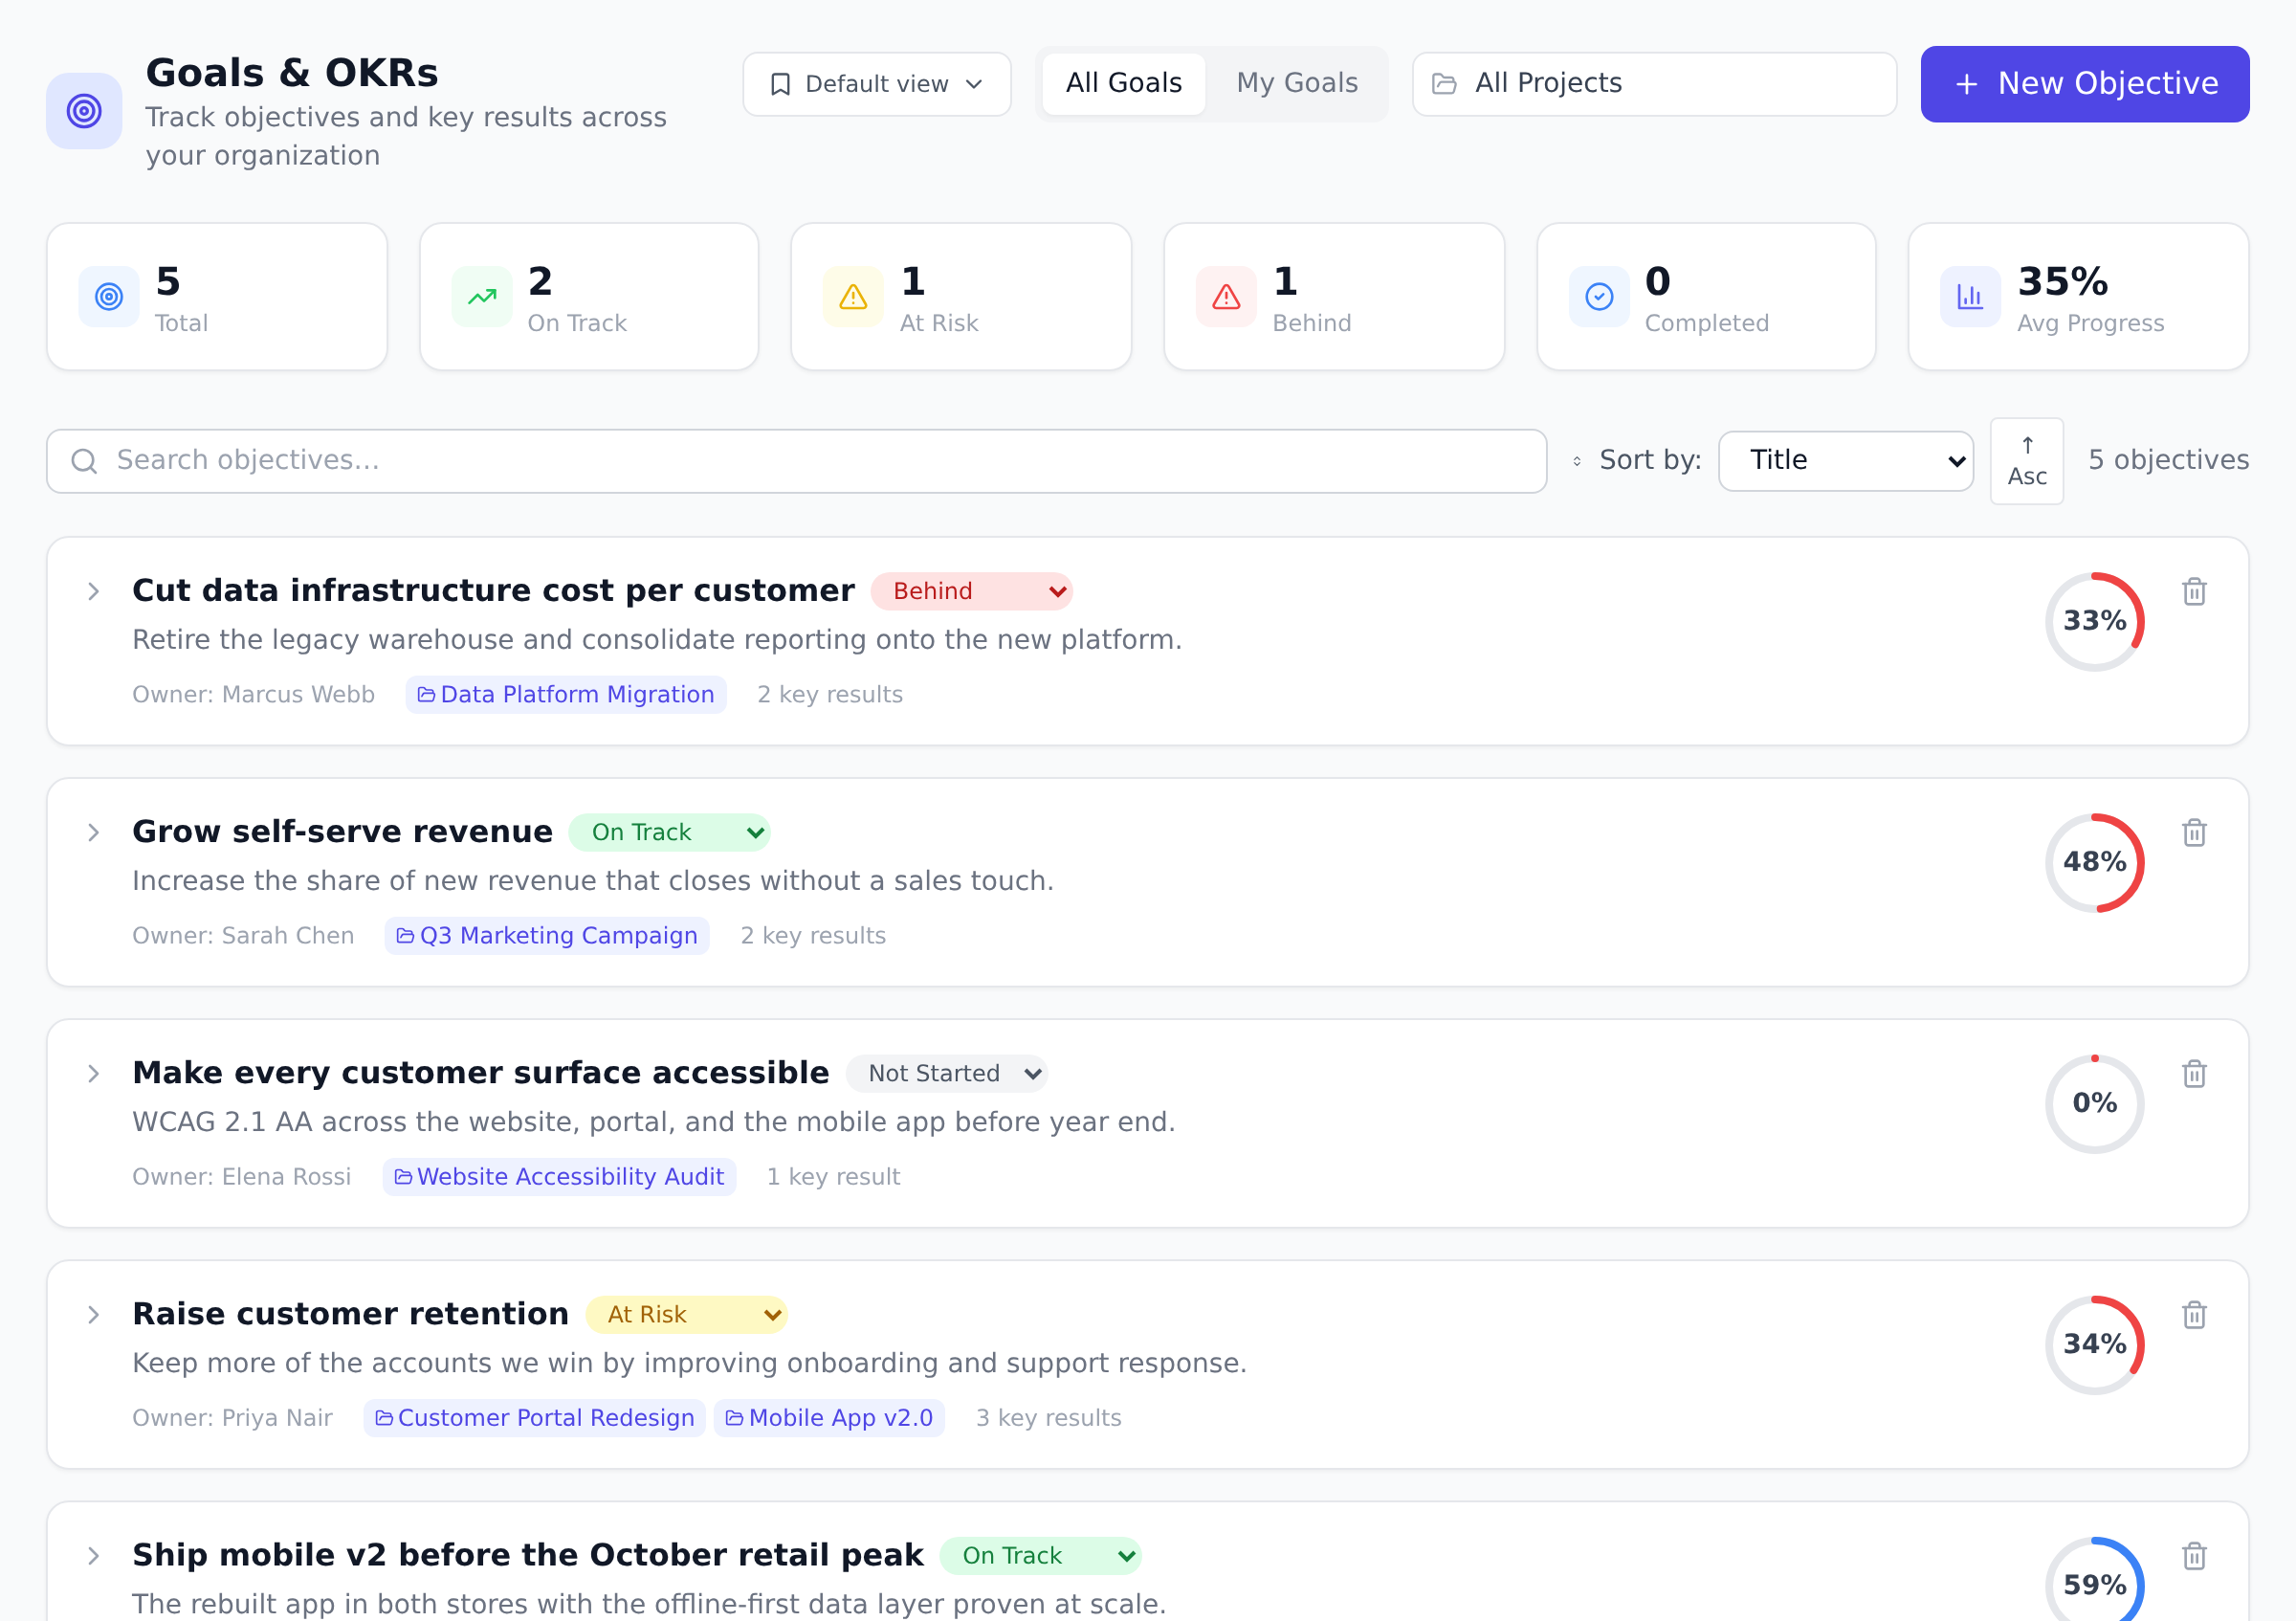The image size is (2296, 1621).
Task: Open the Data Platform Migration project tag
Action: pyautogui.click(x=566, y=695)
